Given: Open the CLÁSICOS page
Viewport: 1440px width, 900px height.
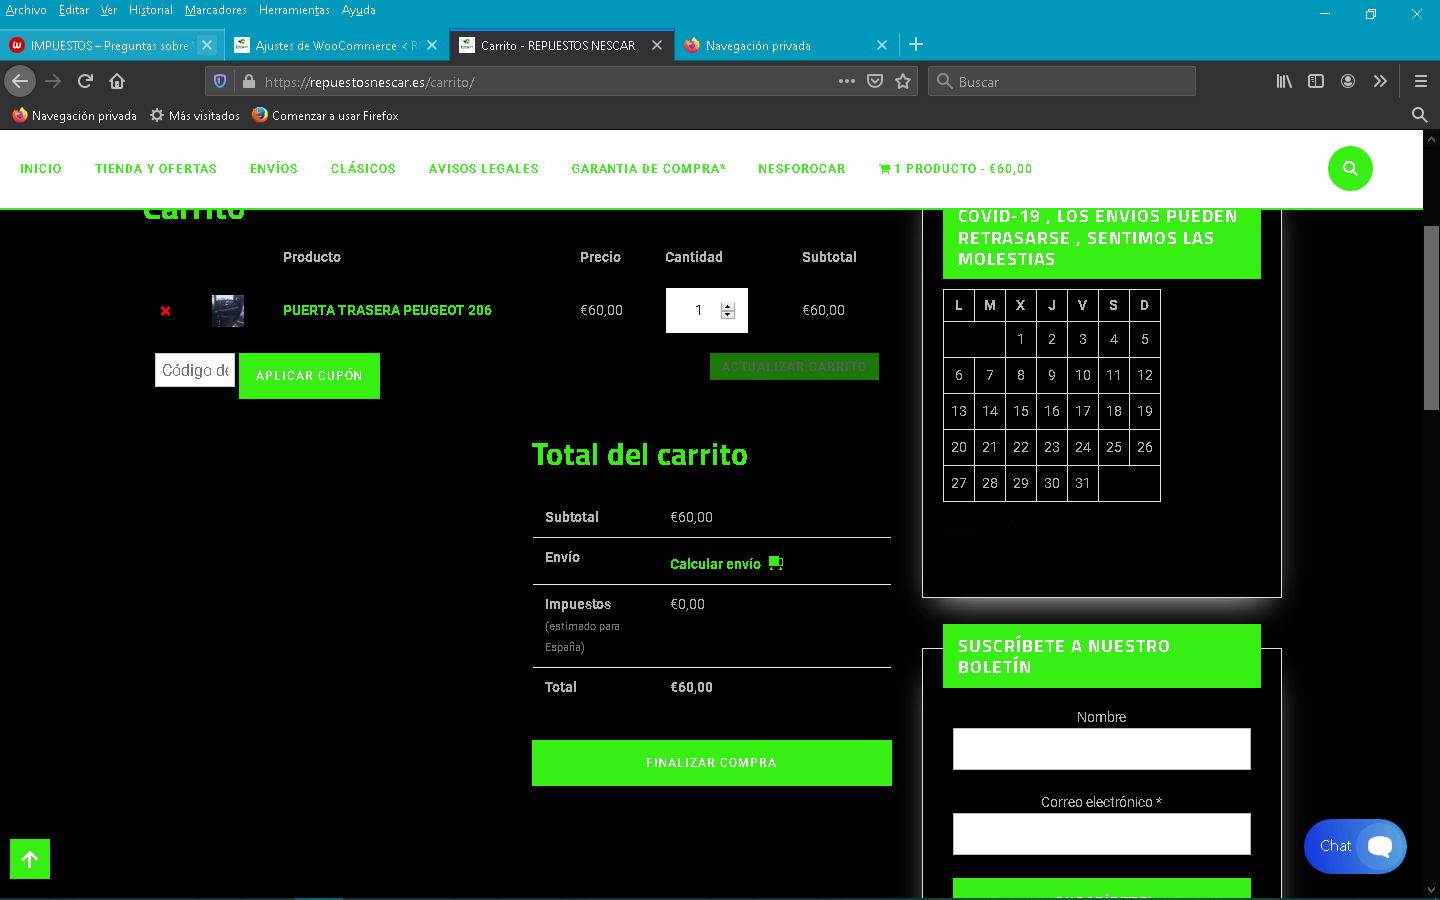Looking at the screenshot, I should (x=363, y=169).
